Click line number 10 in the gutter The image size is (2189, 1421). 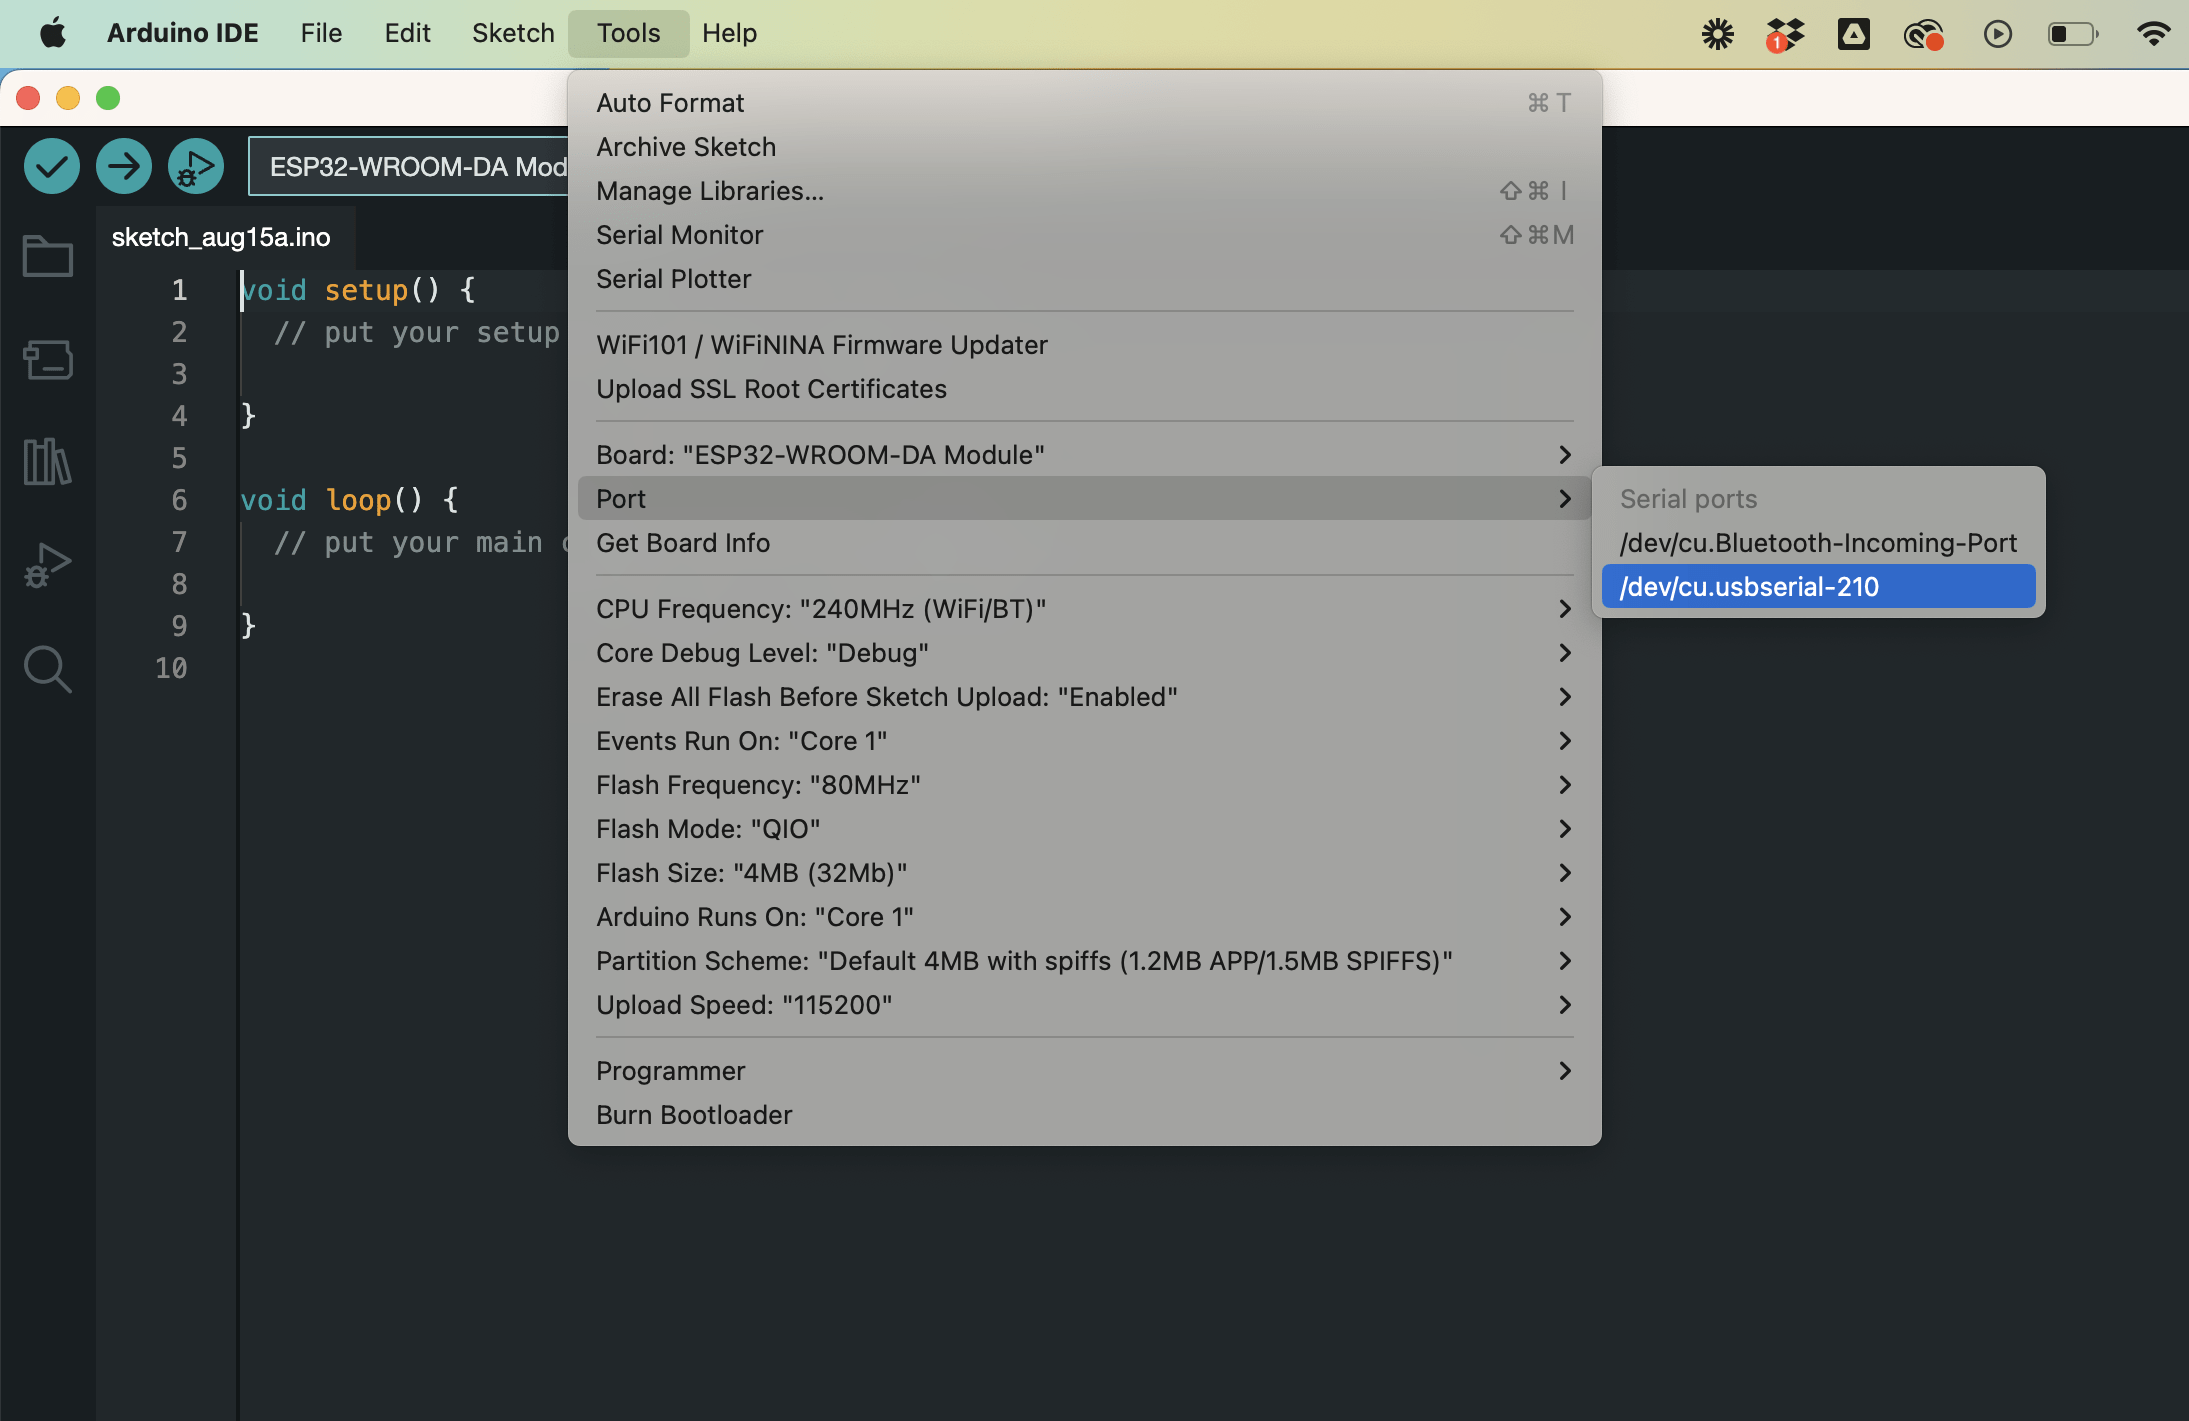tap(171, 668)
